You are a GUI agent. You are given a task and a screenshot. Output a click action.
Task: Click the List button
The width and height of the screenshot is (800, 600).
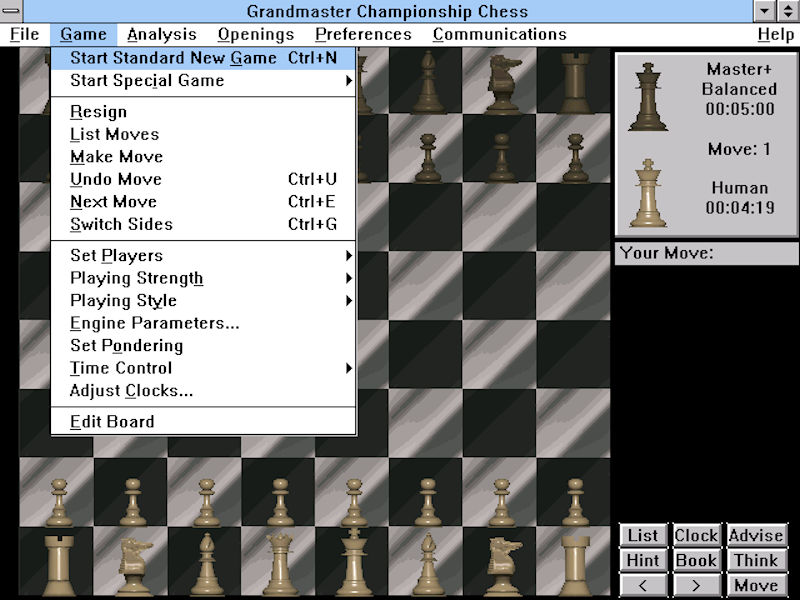[x=643, y=535]
